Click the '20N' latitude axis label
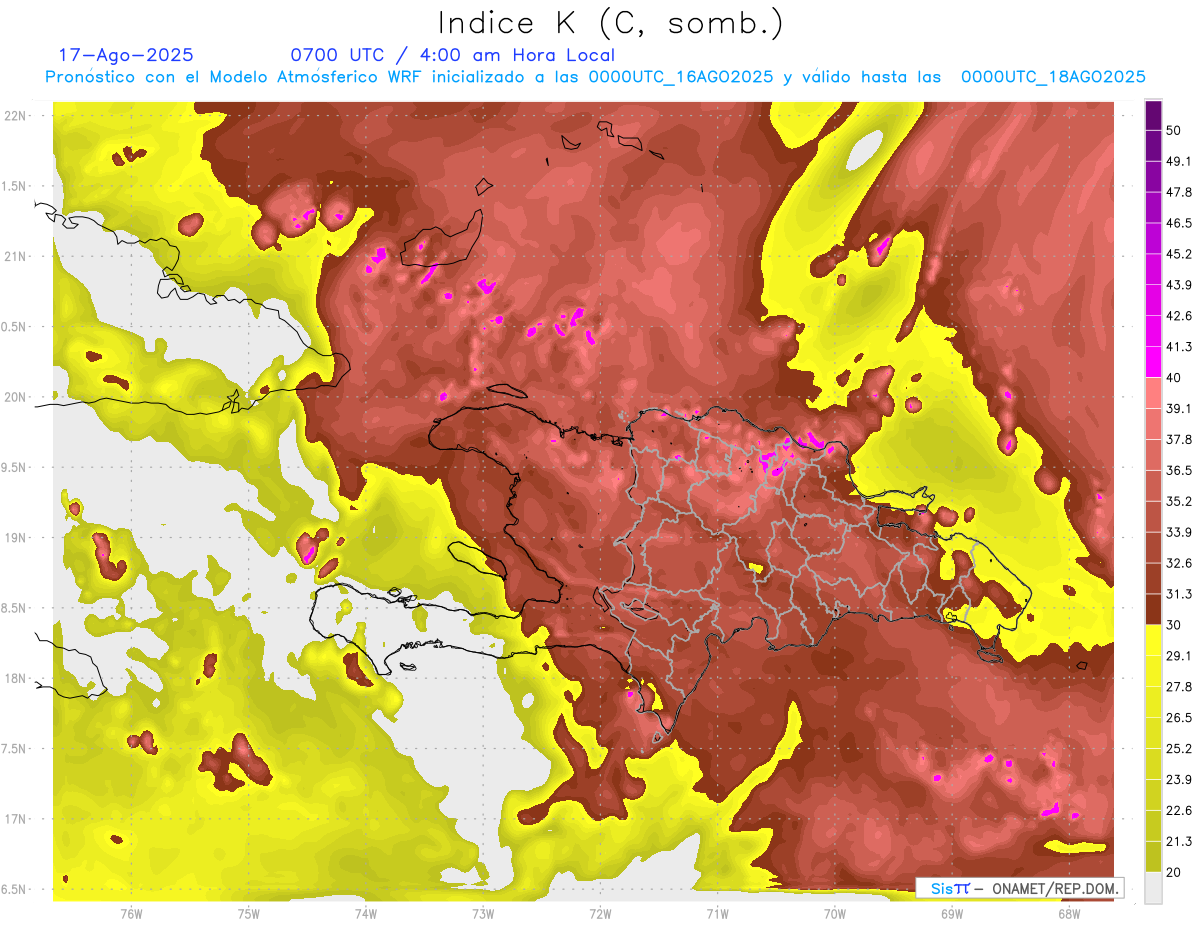 pos(14,397)
